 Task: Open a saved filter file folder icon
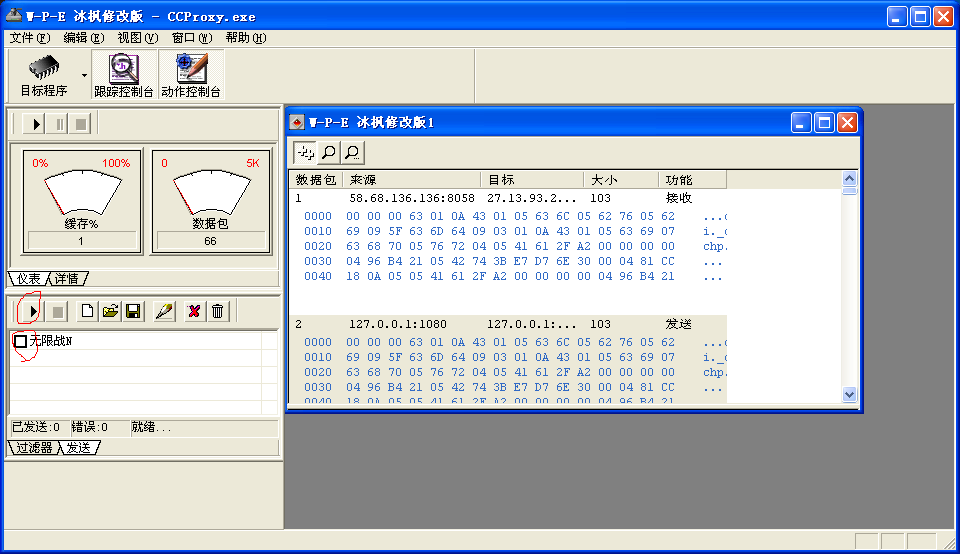110,312
